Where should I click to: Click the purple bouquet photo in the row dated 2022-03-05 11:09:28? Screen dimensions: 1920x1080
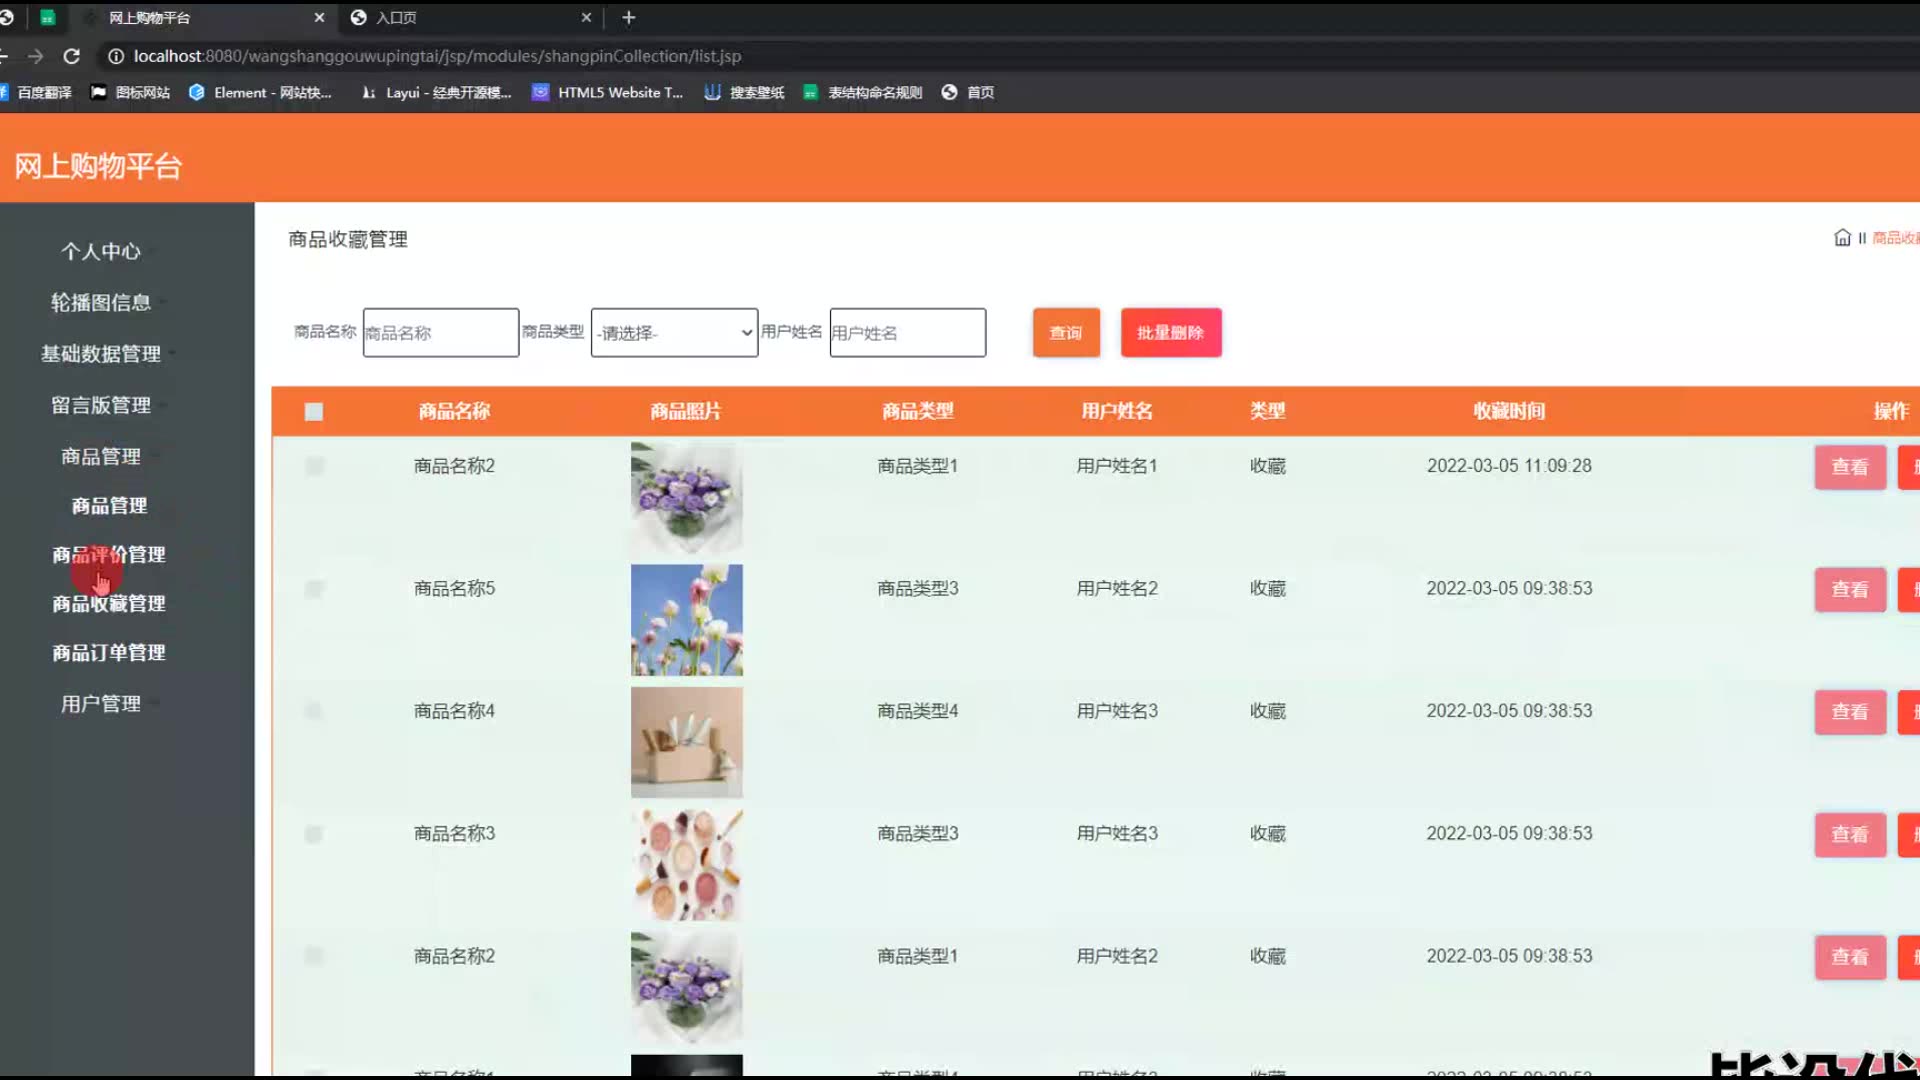687,498
